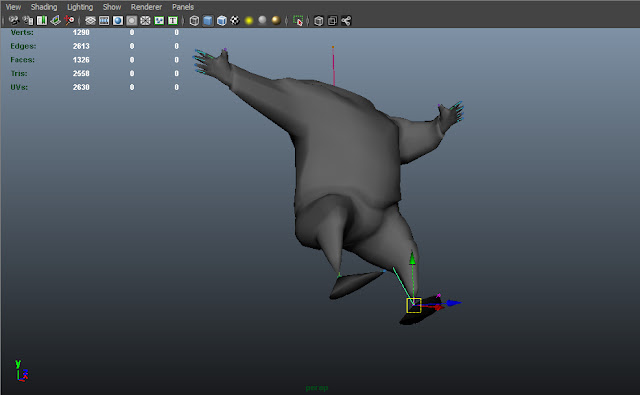This screenshot has height=395, width=640.
Task: Toggle the X-Ray display icon
Action: click(x=319, y=20)
